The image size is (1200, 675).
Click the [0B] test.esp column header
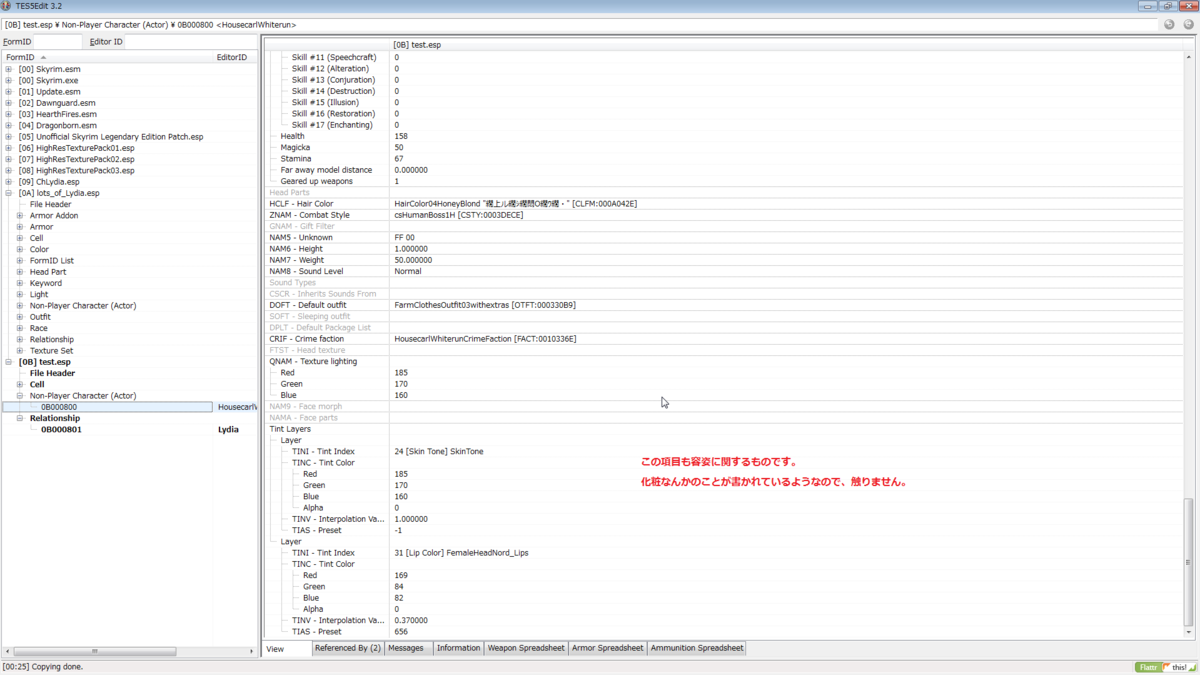pos(785,45)
